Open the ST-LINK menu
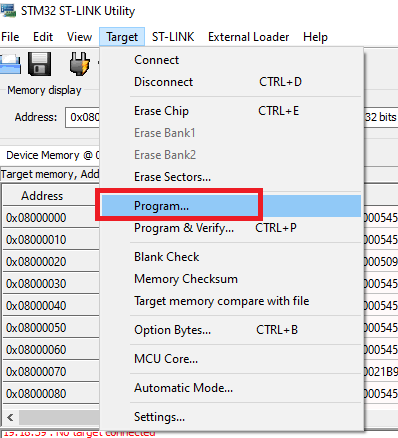Image resolution: width=398 pixels, height=438 pixels. click(x=173, y=37)
